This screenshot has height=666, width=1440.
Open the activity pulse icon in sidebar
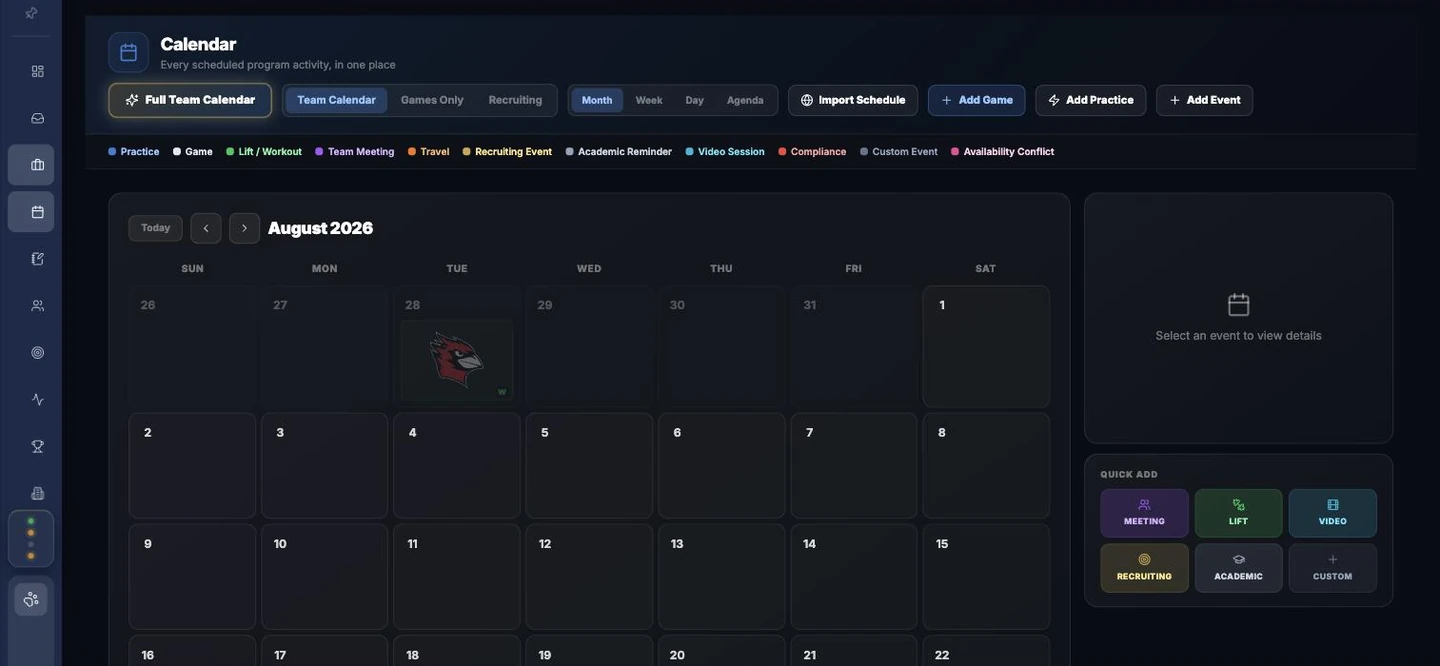[x=38, y=400]
